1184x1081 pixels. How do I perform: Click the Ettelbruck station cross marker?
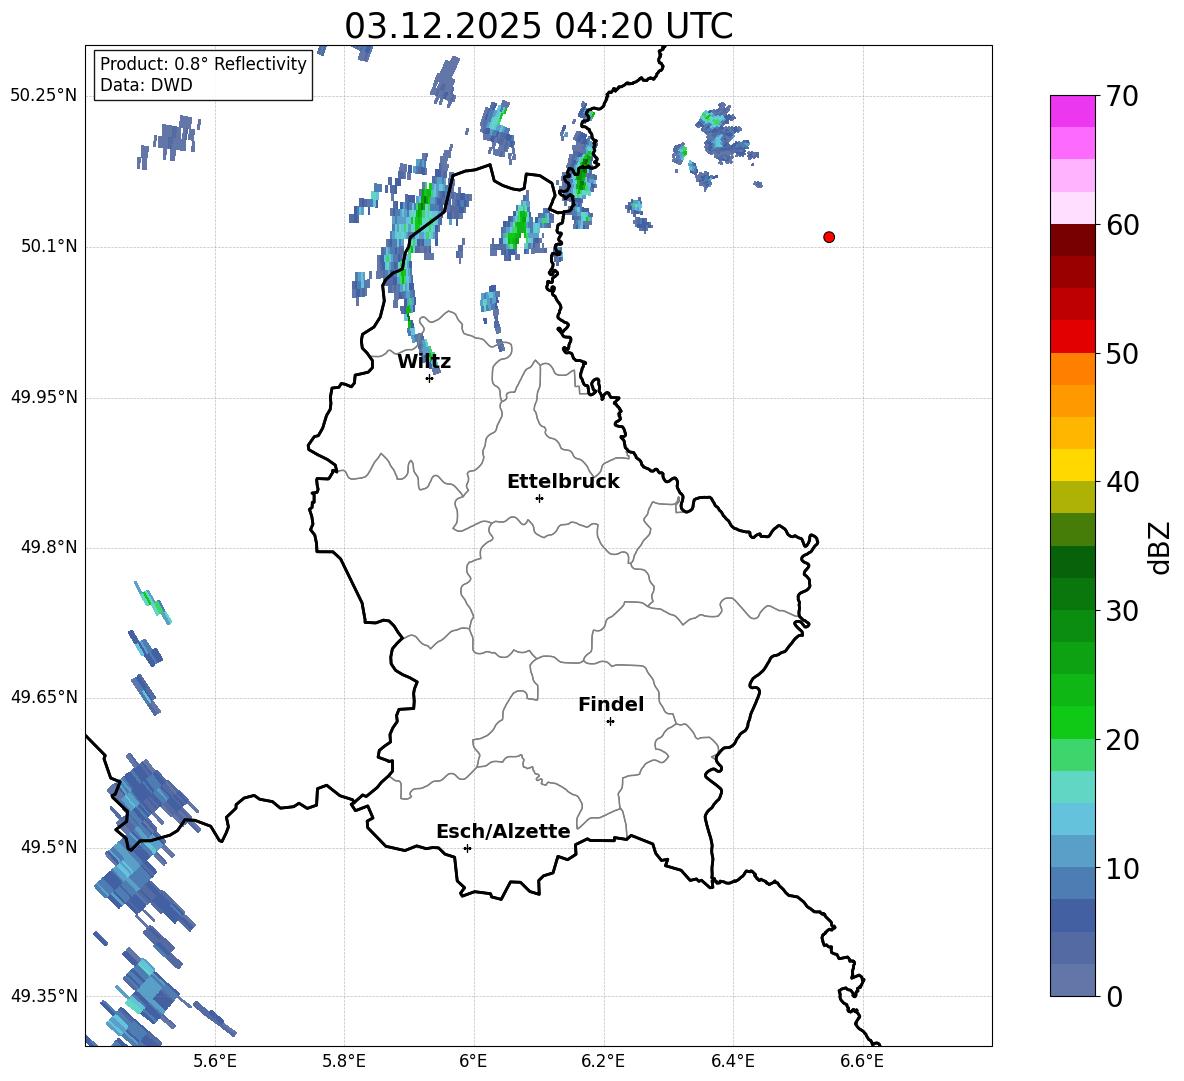[539, 498]
